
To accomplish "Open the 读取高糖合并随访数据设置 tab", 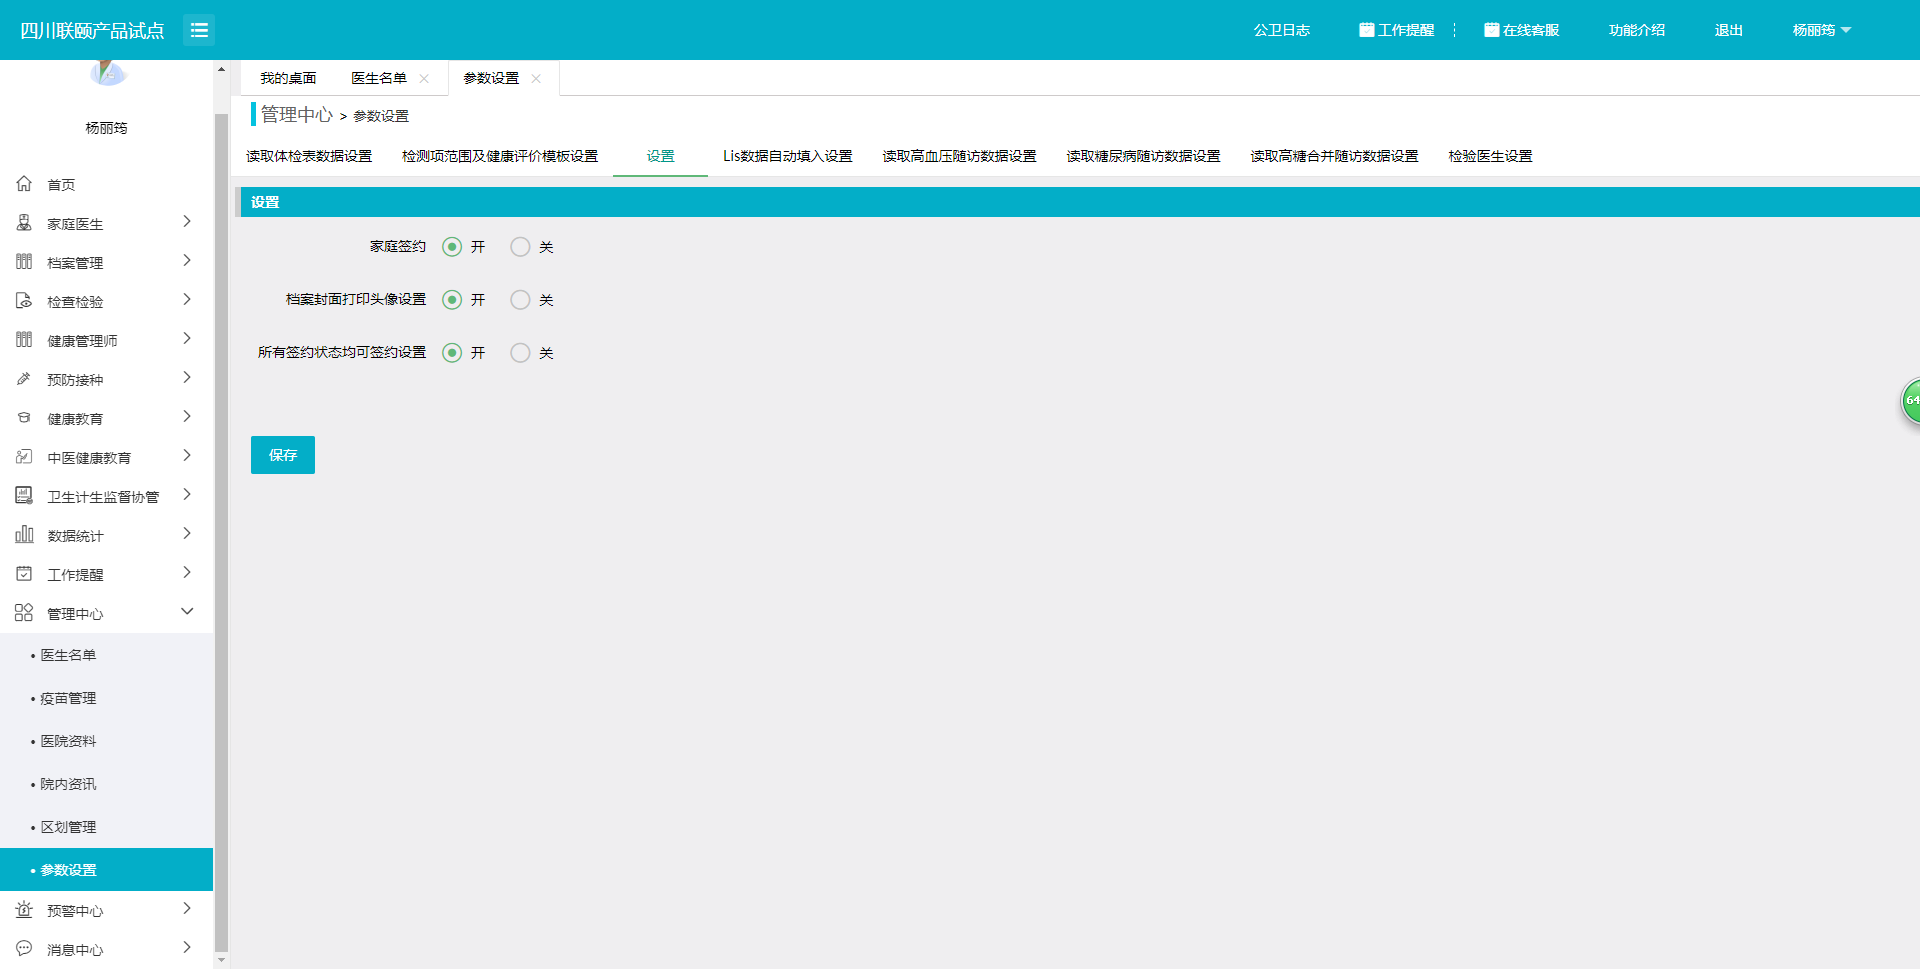I will [1334, 156].
